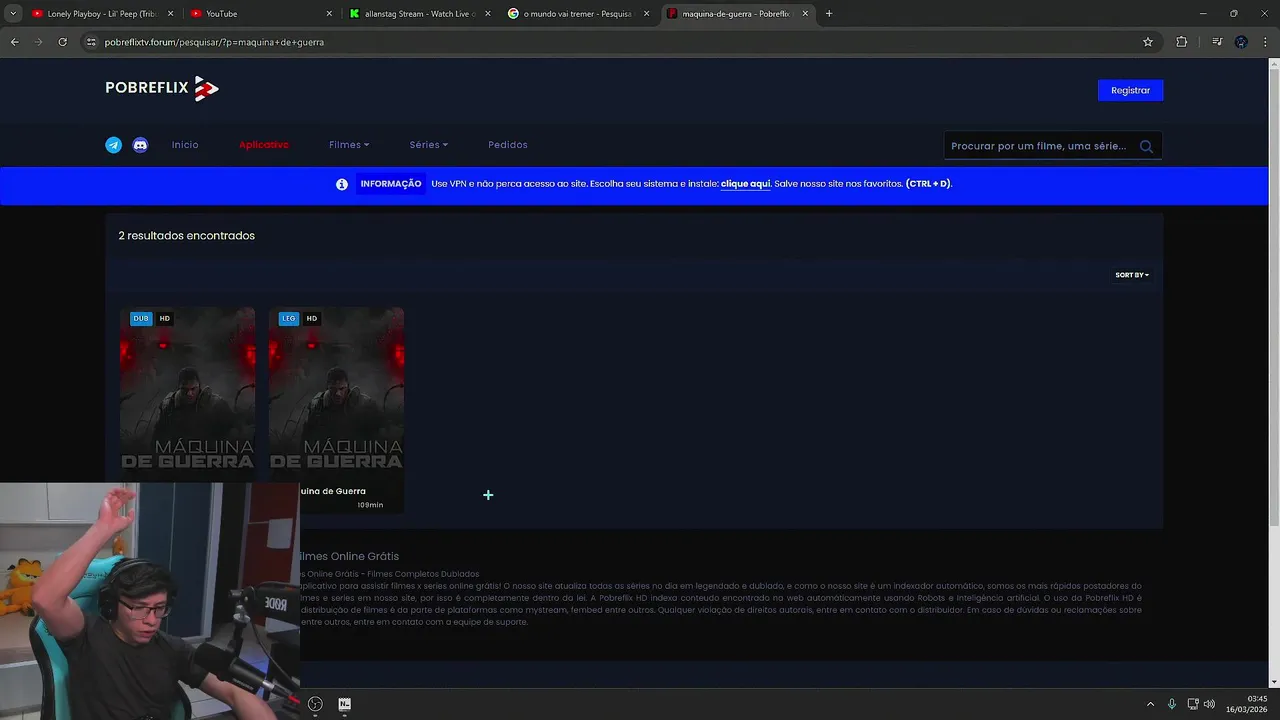Open the network tray icon
Image resolution: width=1280 pixels, height=720 pixels.
pos(1193,704)
